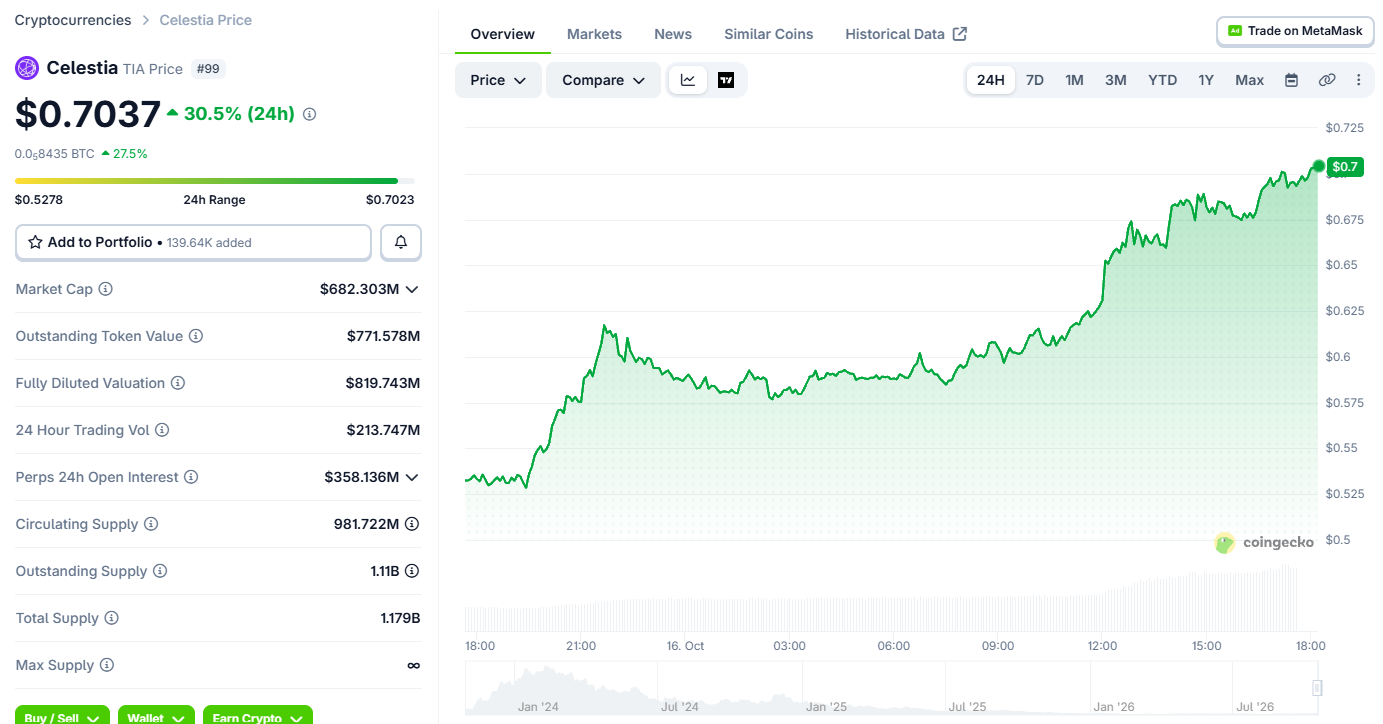Viewport: 1383px width, 724px height.
Task: Show Max Supply info tooltip
Action: click(107, 665)
